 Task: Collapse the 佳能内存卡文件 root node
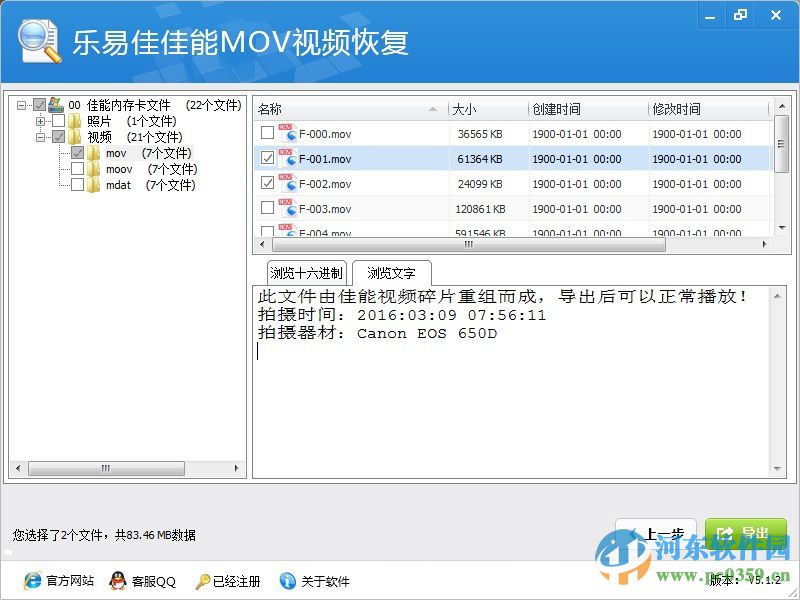point(19,103)
